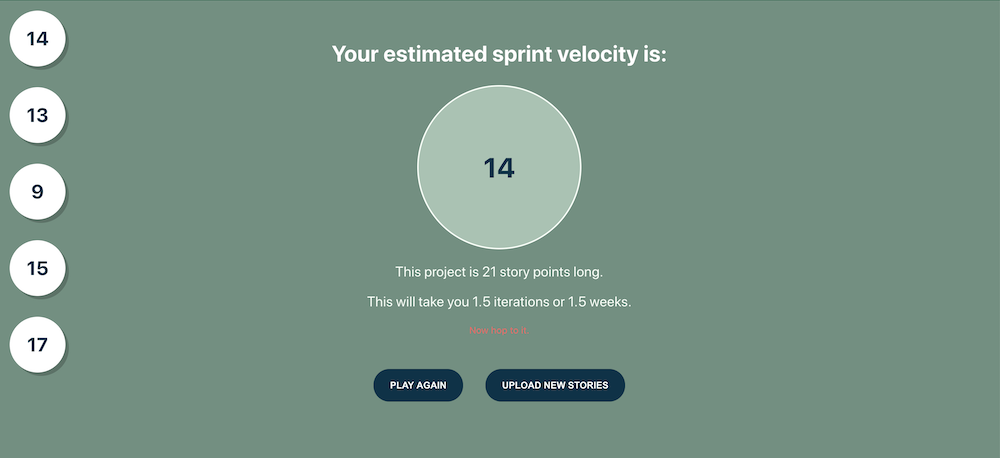The width and height of the screenshot is (1000, 458).
Task: Click the bubble numbered 9
Action: 37,192
